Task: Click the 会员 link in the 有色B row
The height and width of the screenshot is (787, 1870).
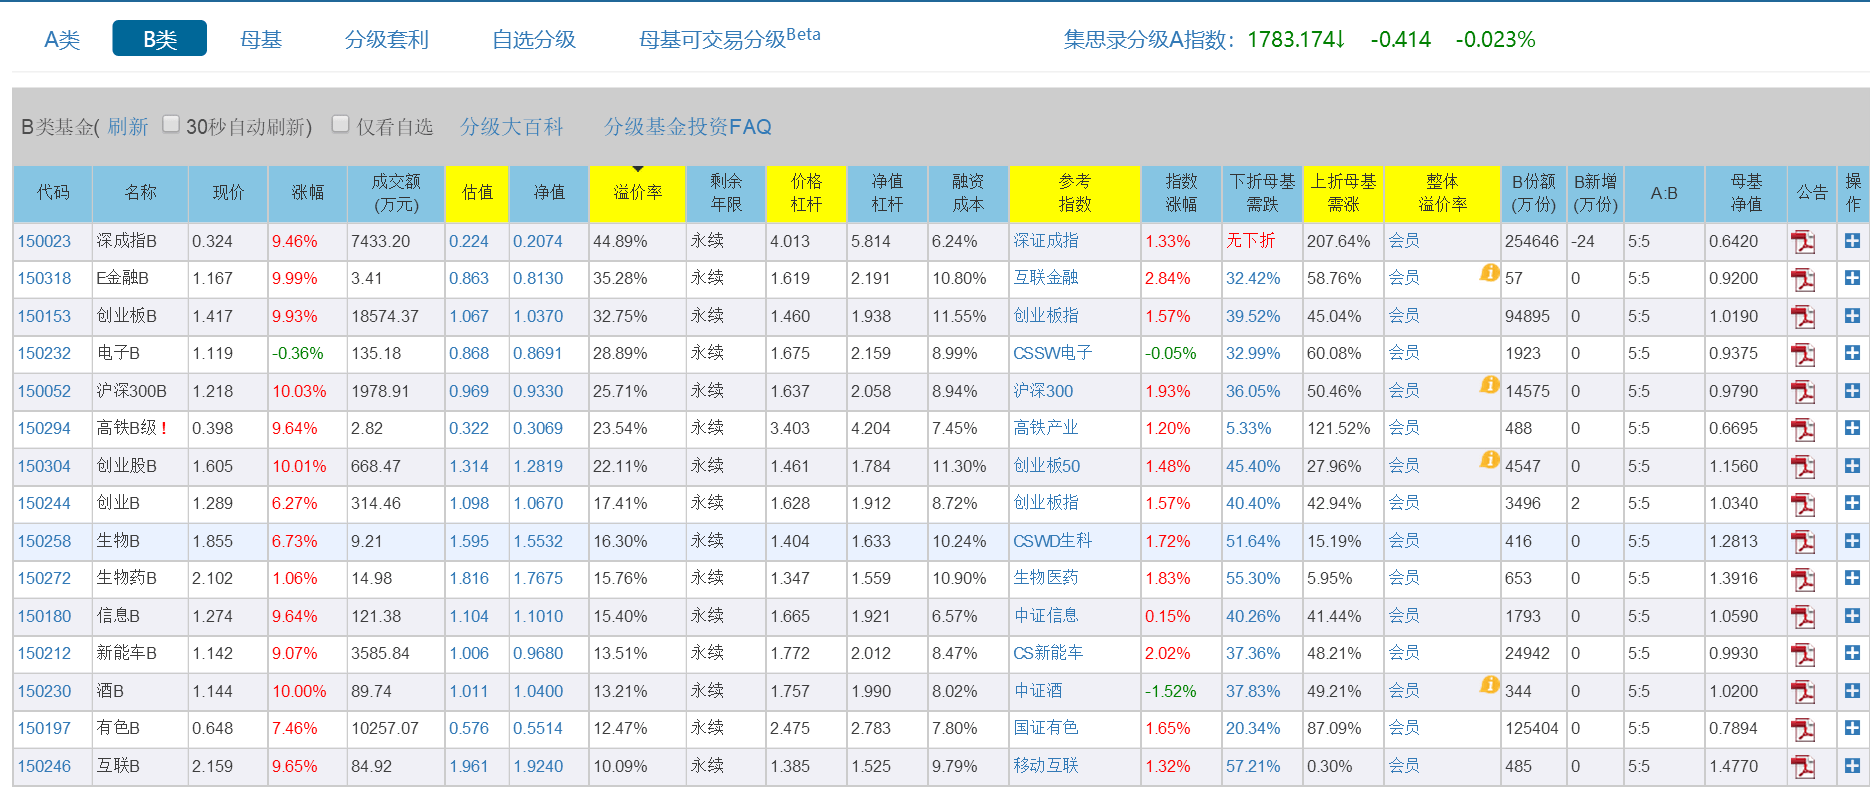Action: coord(1404,728)
